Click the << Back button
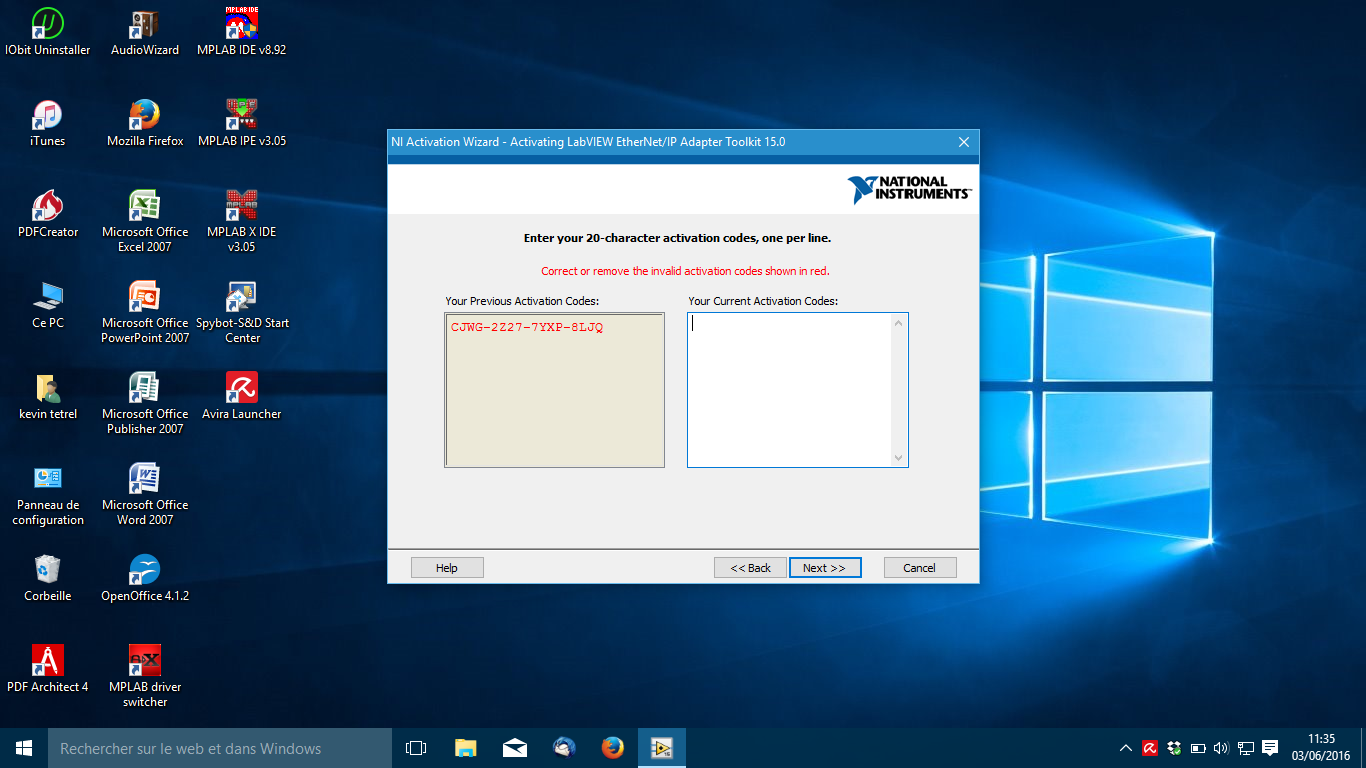The width and height of the screenshot is (1366, 768). click(x=750, y=568)
